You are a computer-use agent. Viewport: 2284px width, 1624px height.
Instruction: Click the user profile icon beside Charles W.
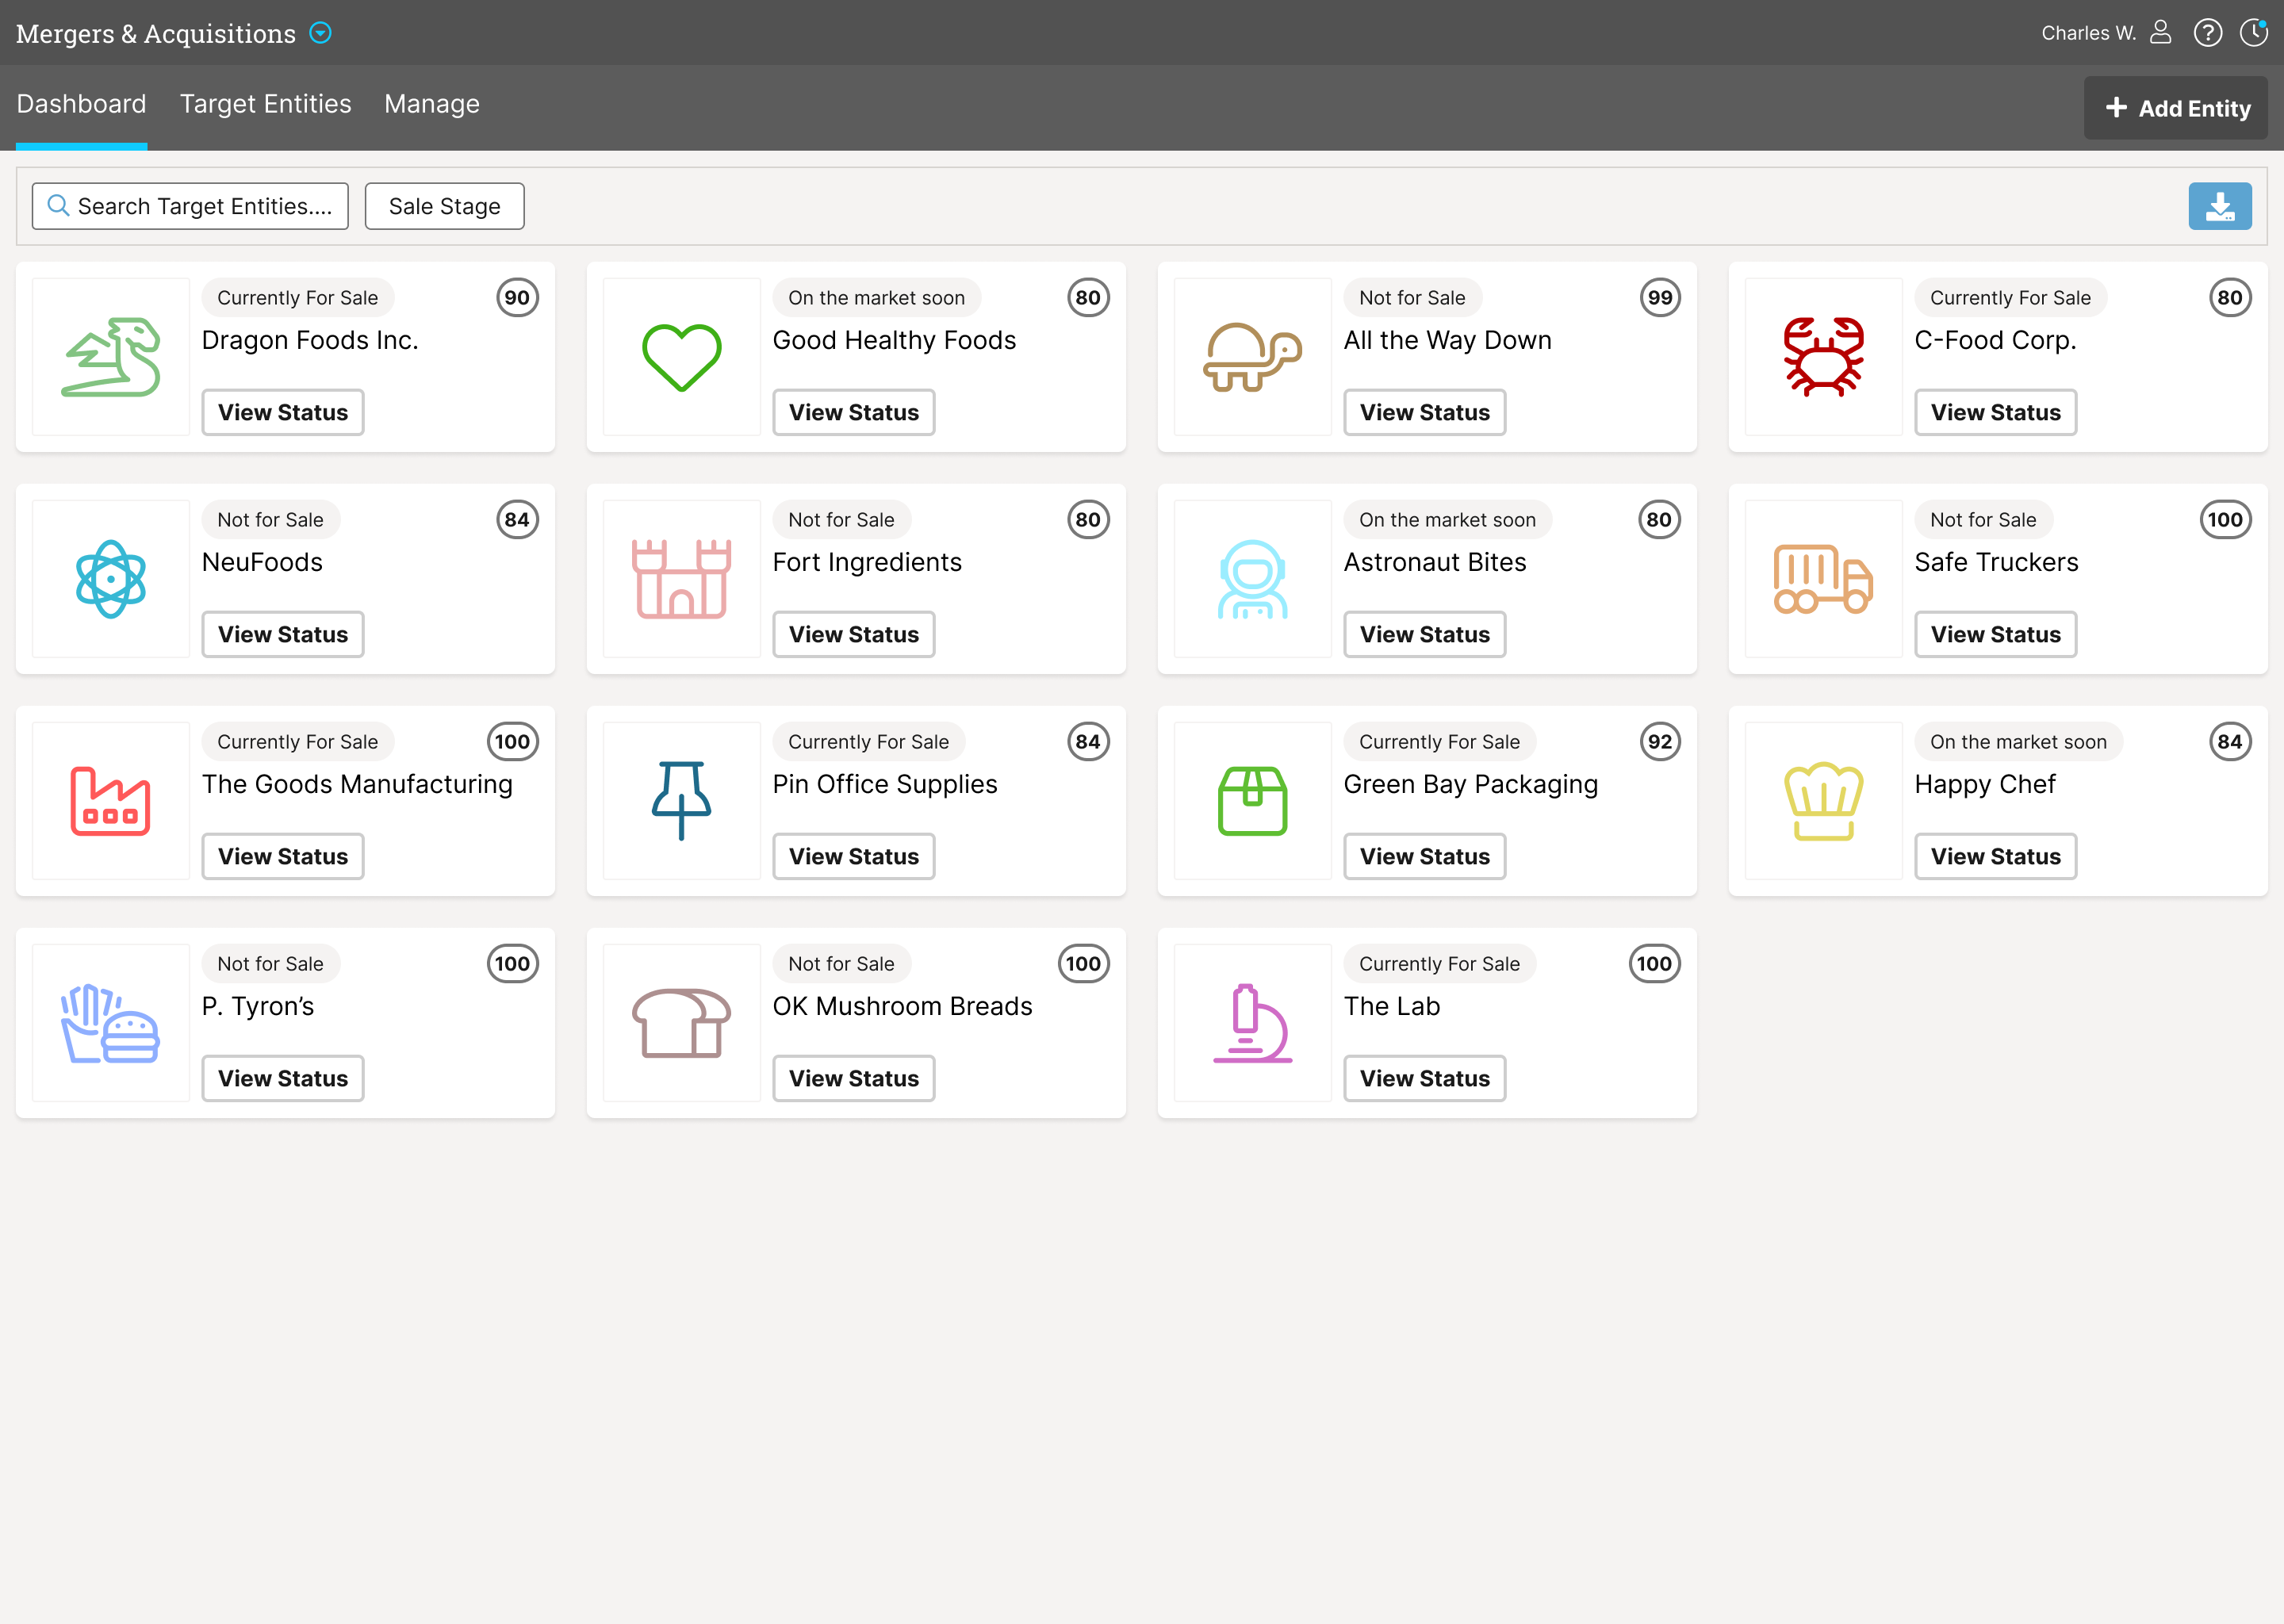(x=2162, y=32)
